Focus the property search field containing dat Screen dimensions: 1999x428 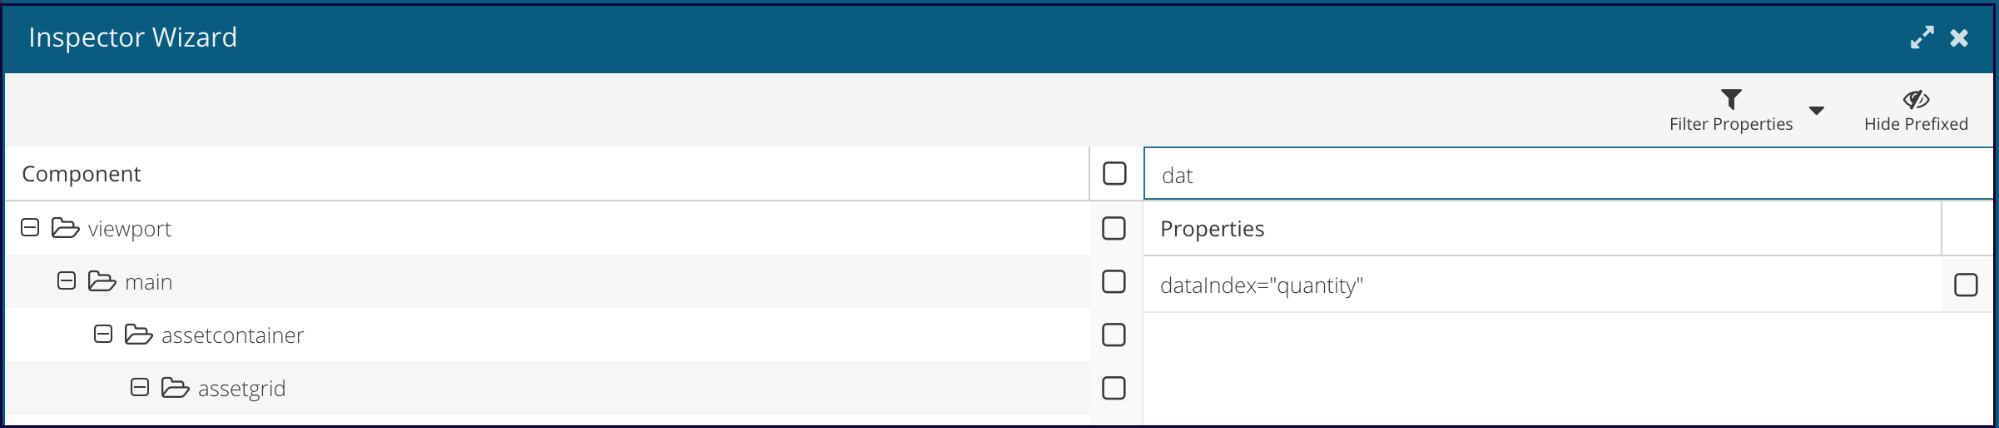point(1568,174)
